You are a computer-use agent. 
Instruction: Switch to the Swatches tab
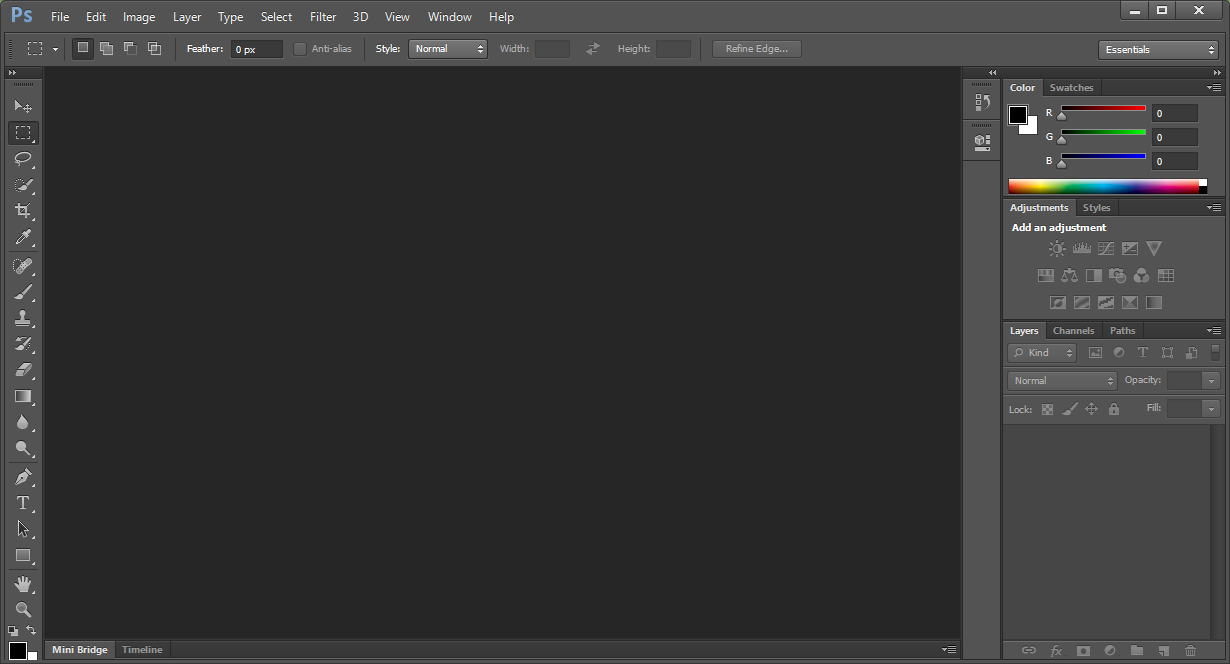pyautogui.click(x=1071, y=88)
